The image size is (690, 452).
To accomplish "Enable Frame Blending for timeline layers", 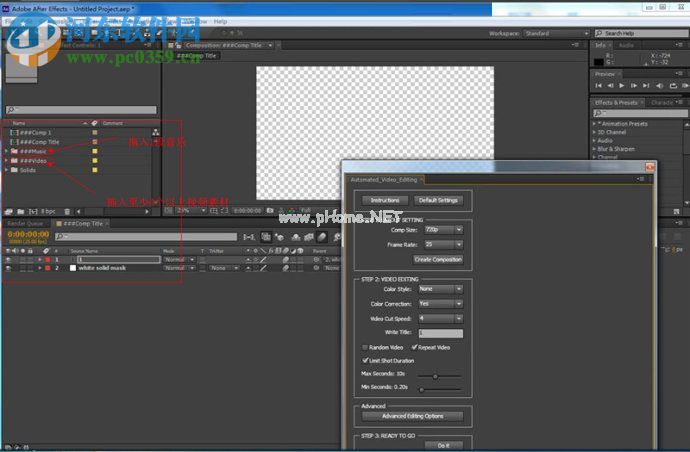I will (x=309, y=237).
